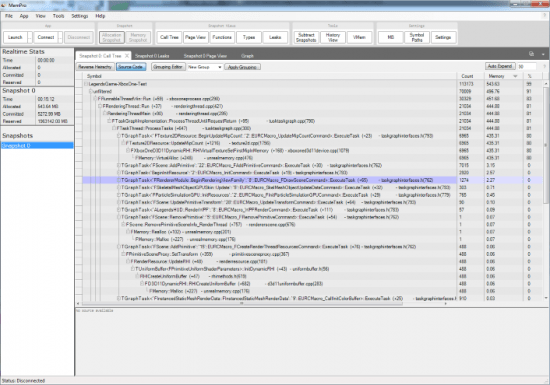Viewport: 550px width, 385px height.
Task: Open the Help menu
Action: pos(100,16)
